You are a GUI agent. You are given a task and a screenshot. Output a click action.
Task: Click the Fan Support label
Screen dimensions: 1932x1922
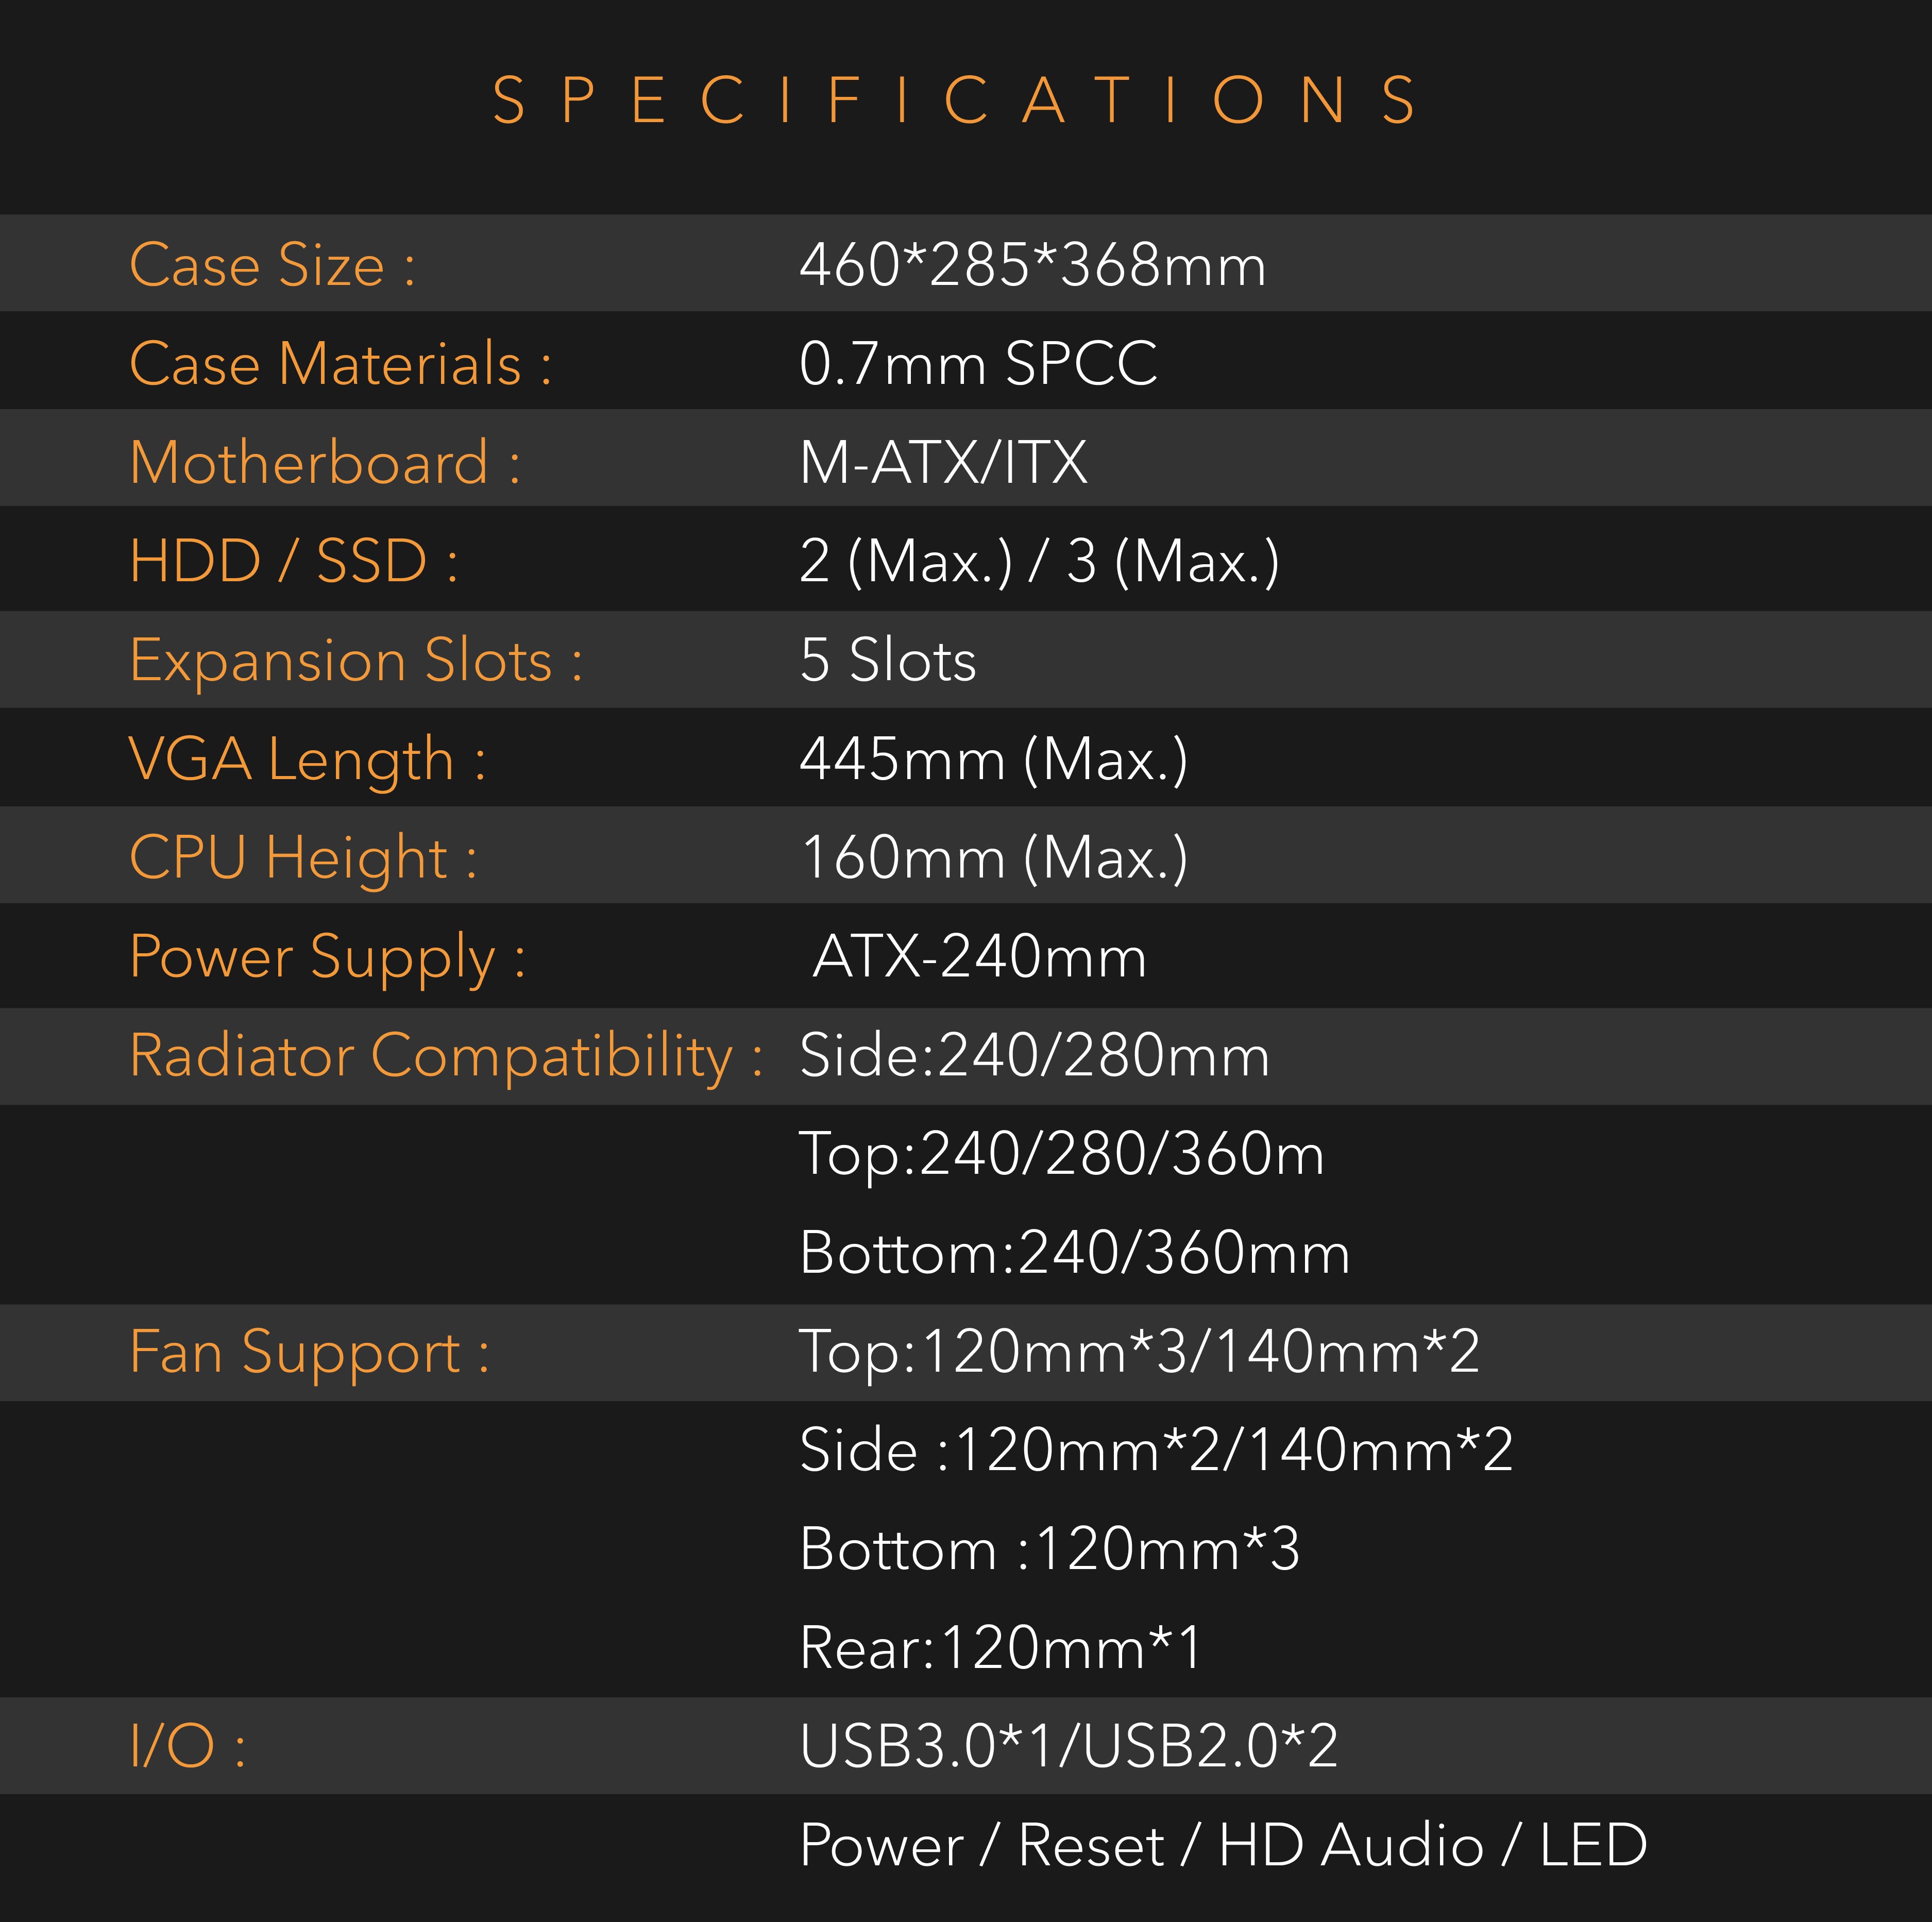tap(310, 1352)
